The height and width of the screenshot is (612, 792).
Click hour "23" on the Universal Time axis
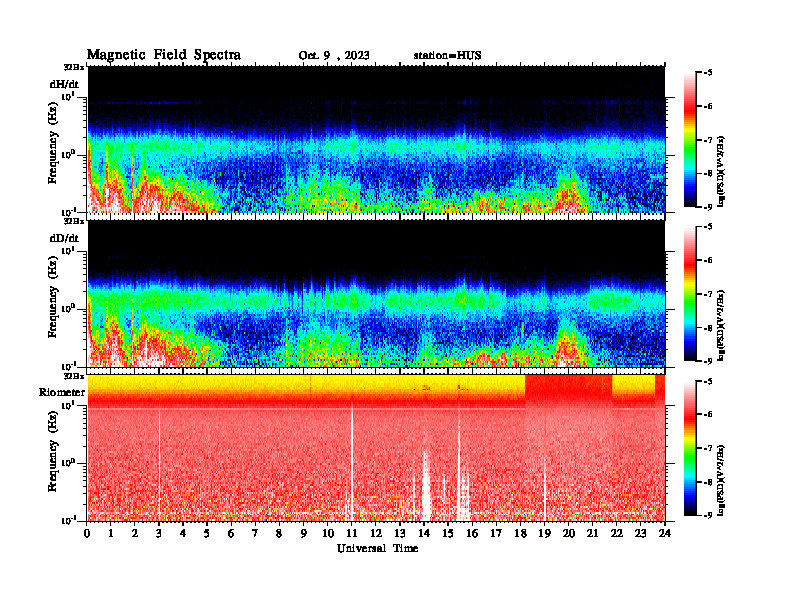click(641, 533)
